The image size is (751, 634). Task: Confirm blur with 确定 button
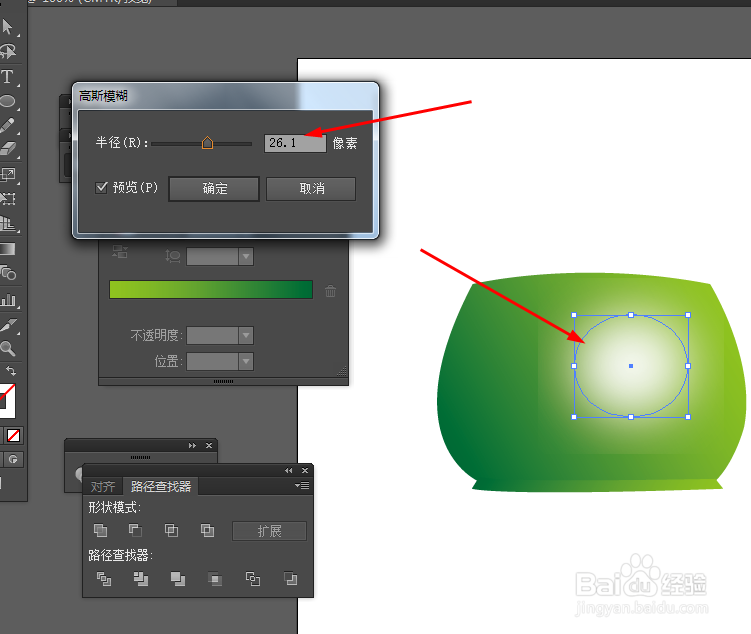(214, 189)
